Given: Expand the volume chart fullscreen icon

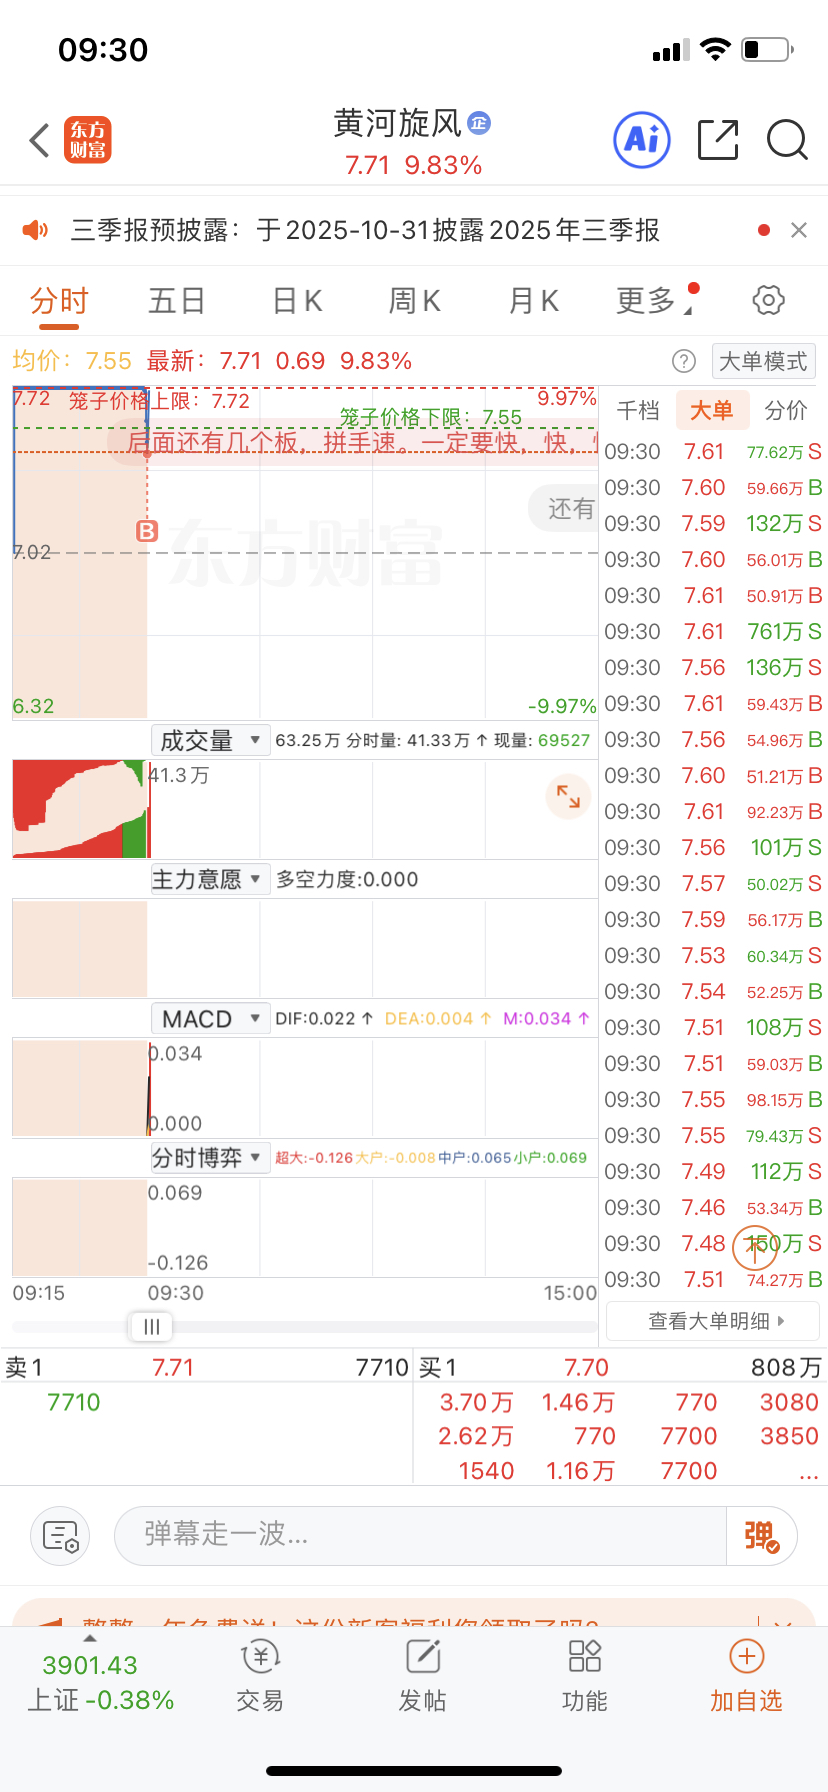Looking at the screenshot, I should coord(568,796).
